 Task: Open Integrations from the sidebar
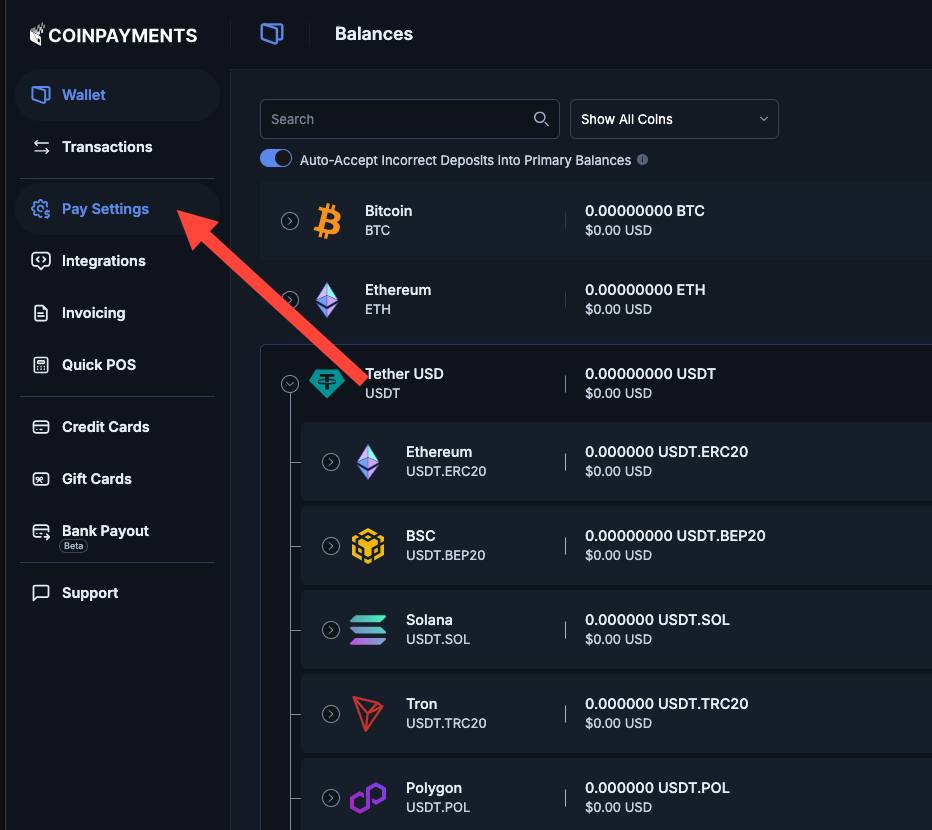[118, 261]
